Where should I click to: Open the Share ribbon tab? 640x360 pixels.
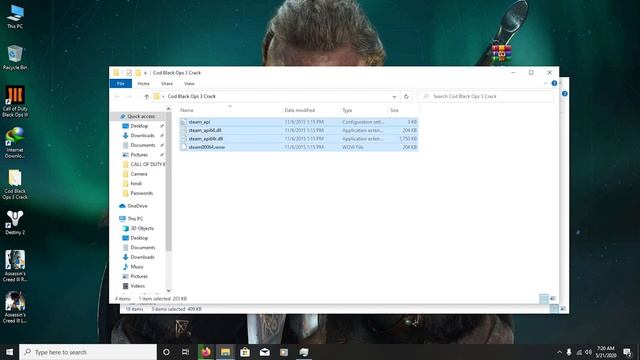[x=167, y=83]
